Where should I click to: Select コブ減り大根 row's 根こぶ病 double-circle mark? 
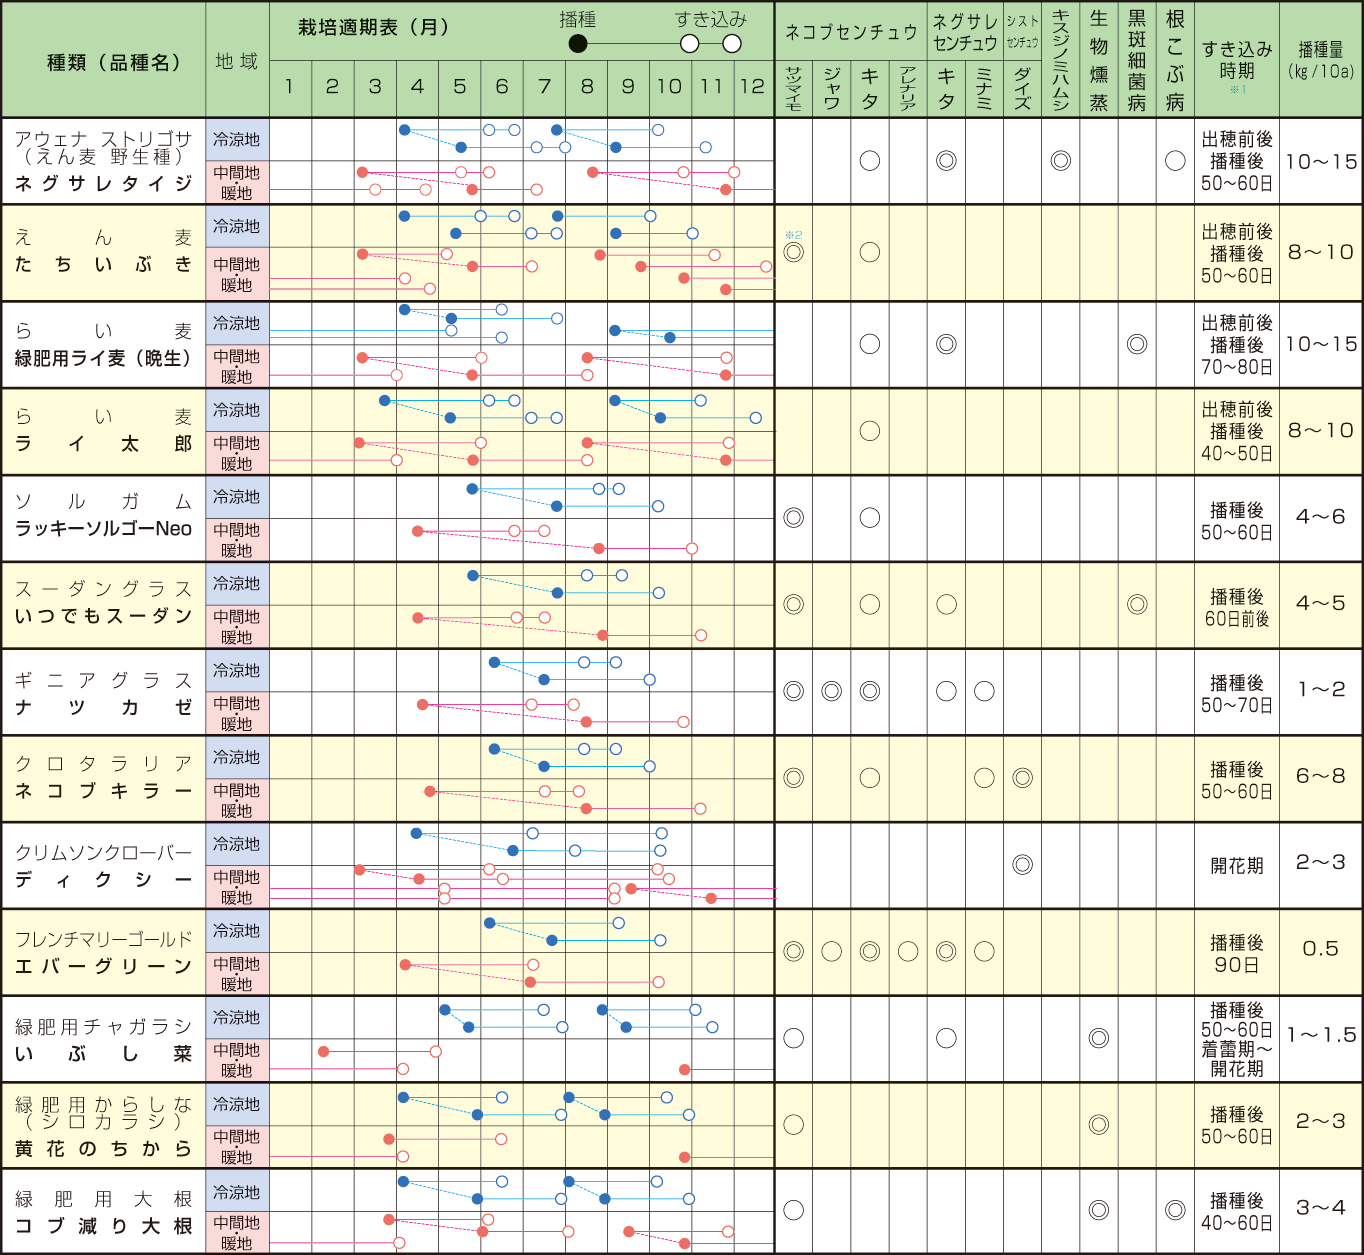(1175, 1210)
